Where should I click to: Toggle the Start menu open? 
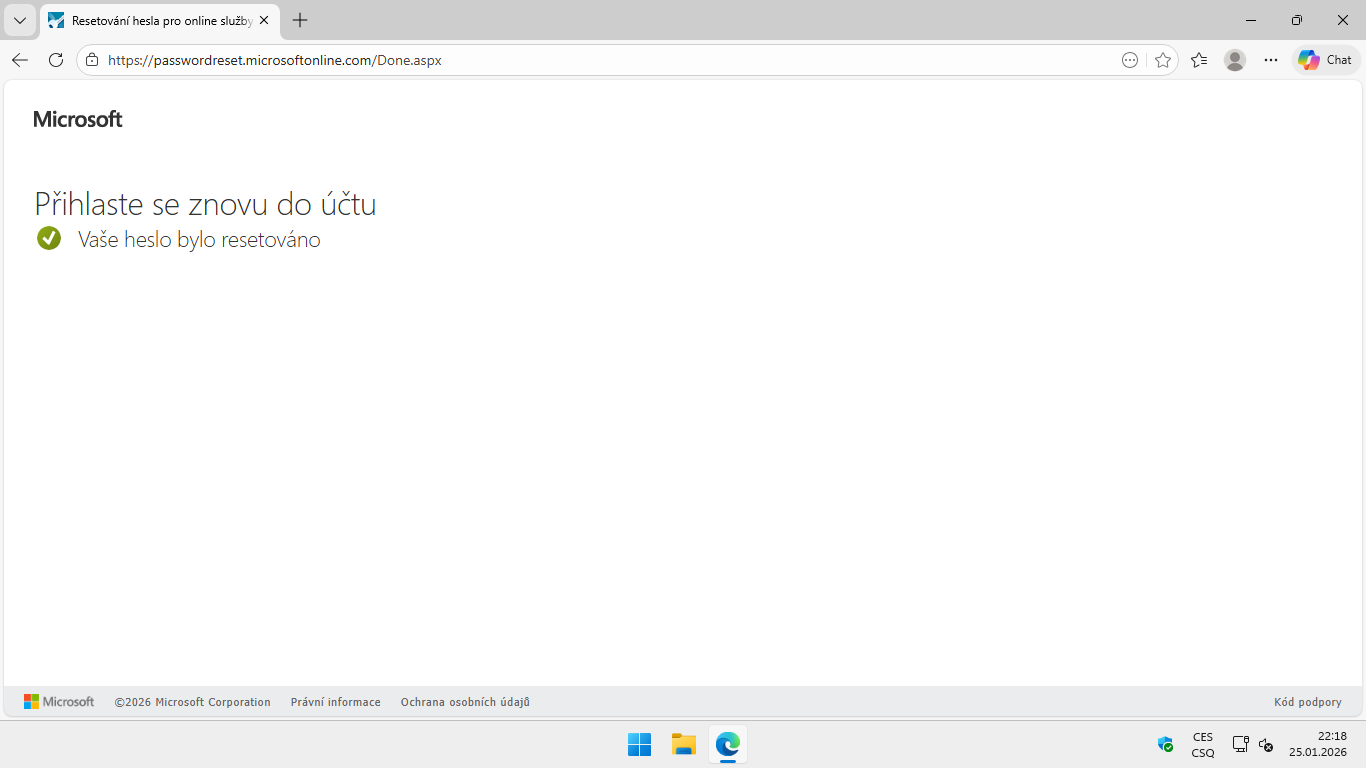(638, 744)
